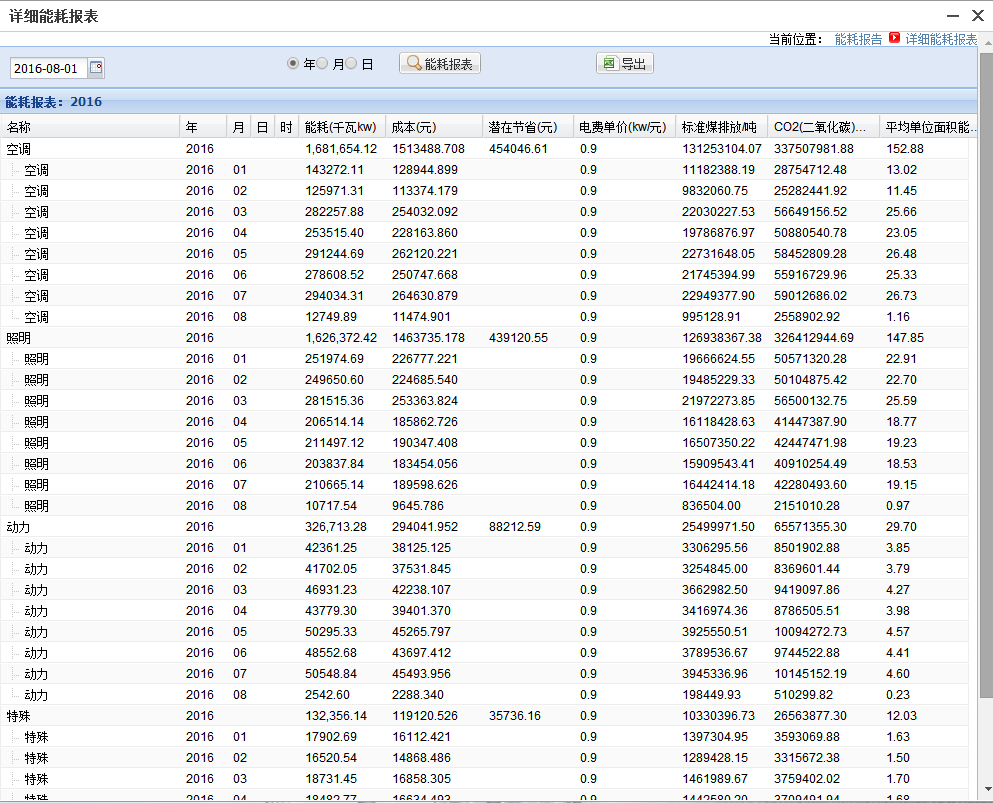The height and width of the screenshot is (803, 993).
Task: Collapse the 特殊 summary group row
Action: click(x=18, y=716)
